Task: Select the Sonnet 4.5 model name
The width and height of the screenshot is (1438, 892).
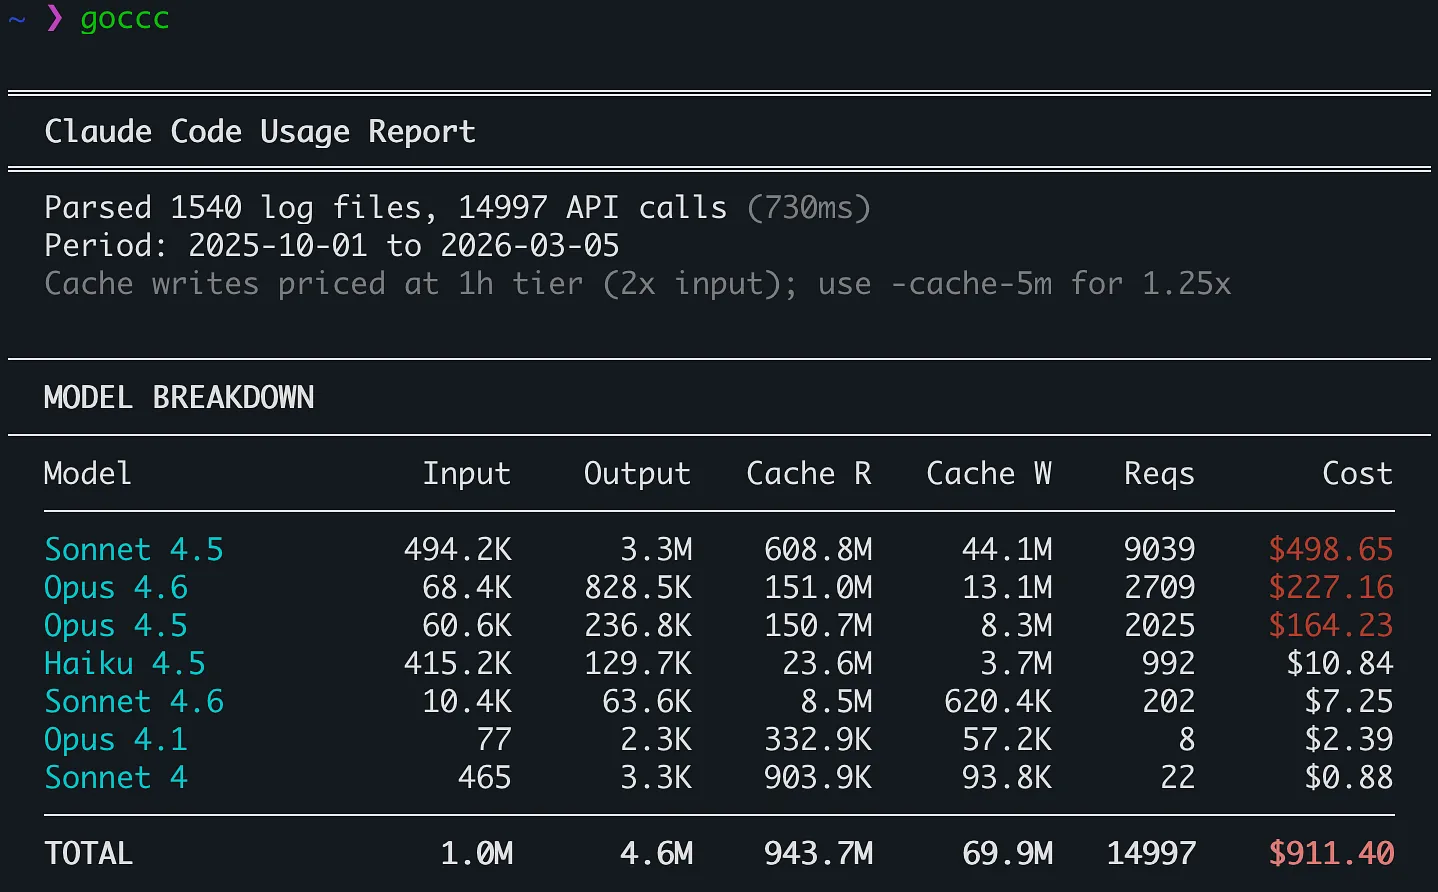Action: coord(134,549)
